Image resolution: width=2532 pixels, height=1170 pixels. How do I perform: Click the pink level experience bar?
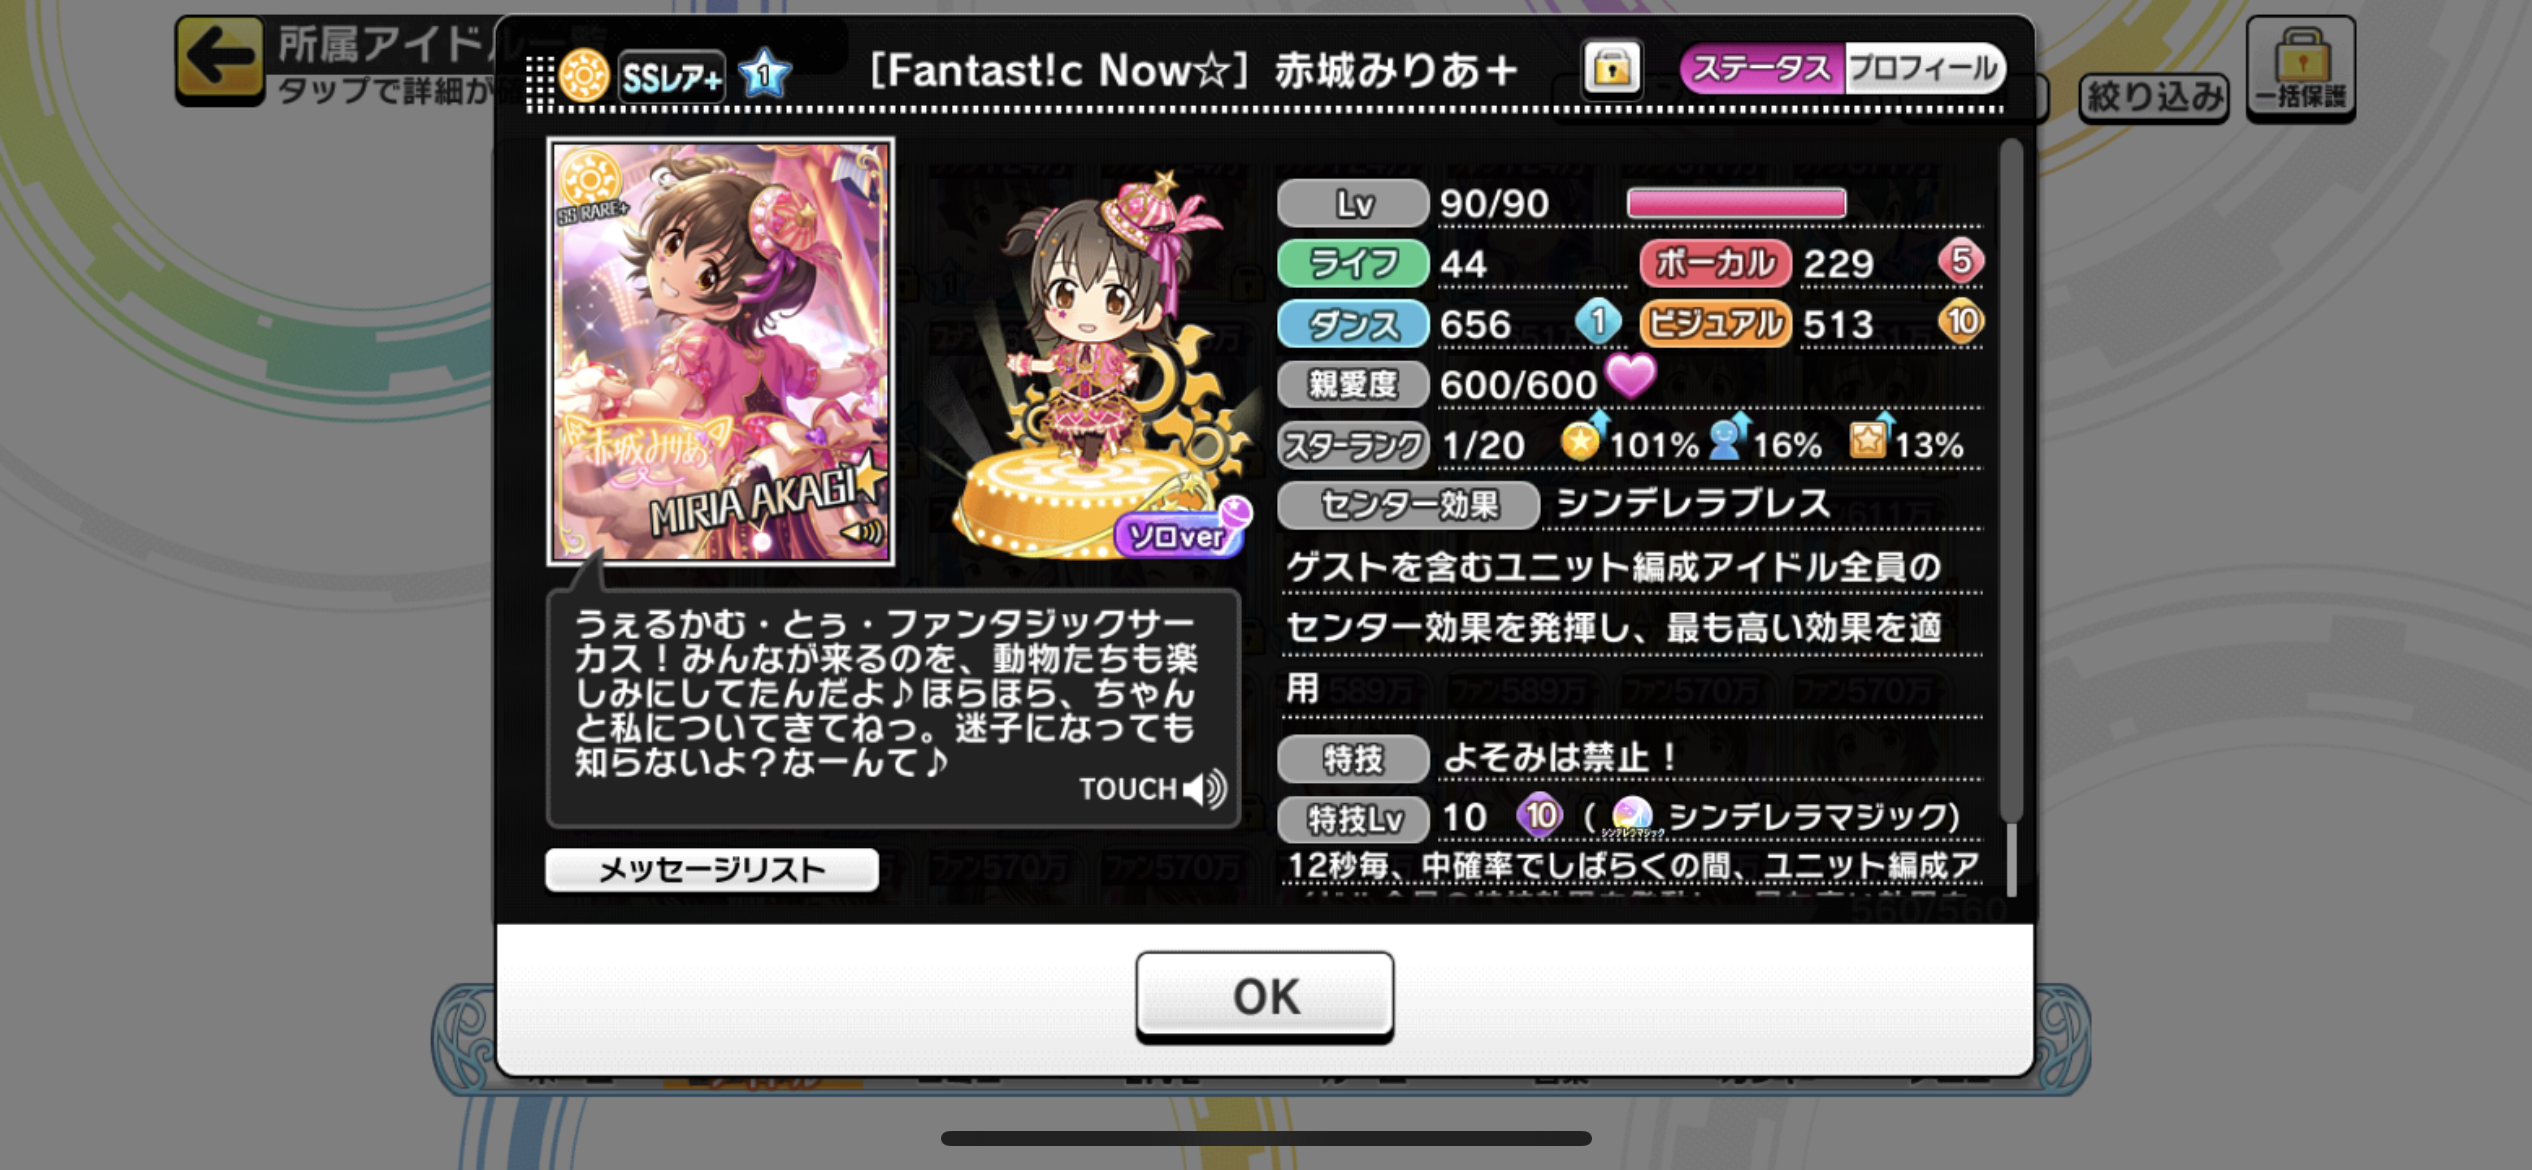point(1736,203)
